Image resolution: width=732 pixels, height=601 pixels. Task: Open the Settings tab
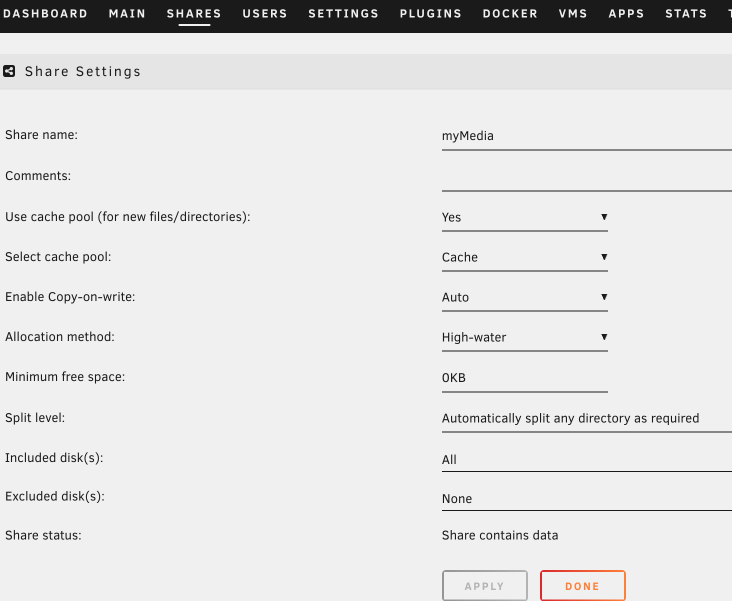[x=343, y=14]
